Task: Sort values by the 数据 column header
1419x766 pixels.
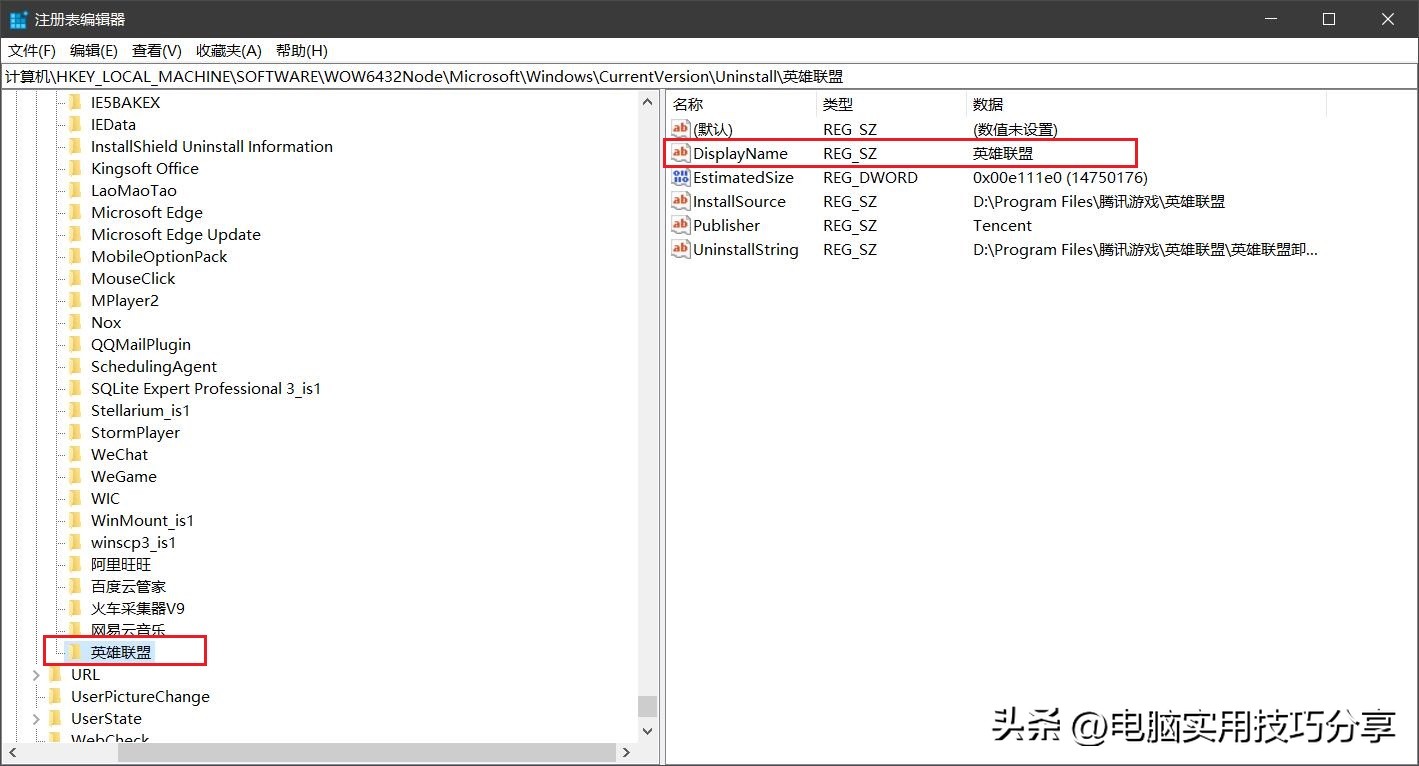Action: pyautogui.click(x=1146, y=104)
